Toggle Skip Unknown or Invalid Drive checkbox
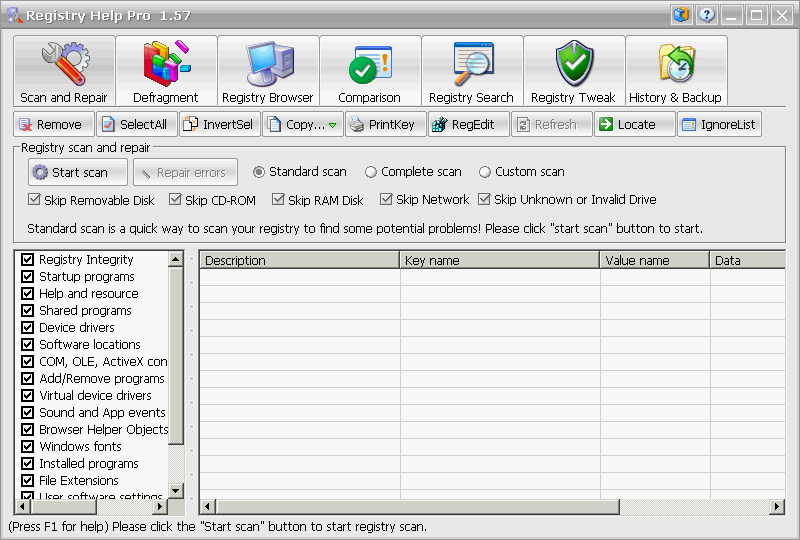This screenshot has height=540, width=800. (484, 200)
